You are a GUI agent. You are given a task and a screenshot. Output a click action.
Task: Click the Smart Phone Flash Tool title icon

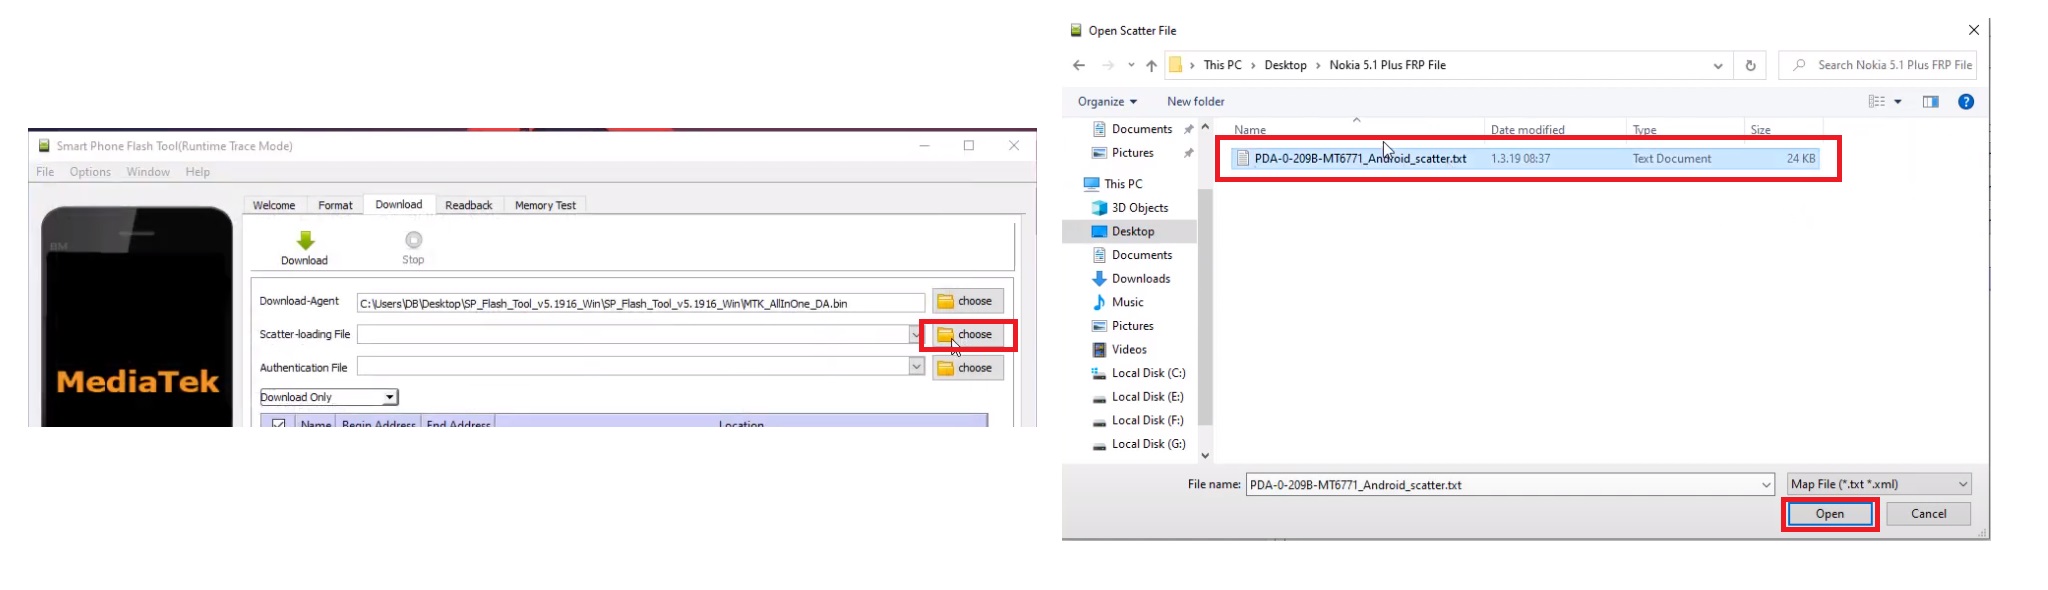click(44, 146)
